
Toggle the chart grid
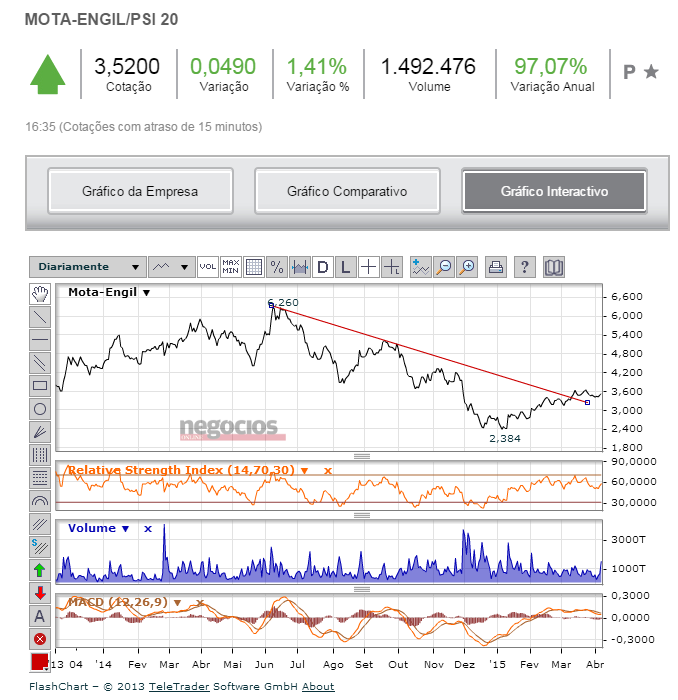pyautogui.click(x=254, y=267)
